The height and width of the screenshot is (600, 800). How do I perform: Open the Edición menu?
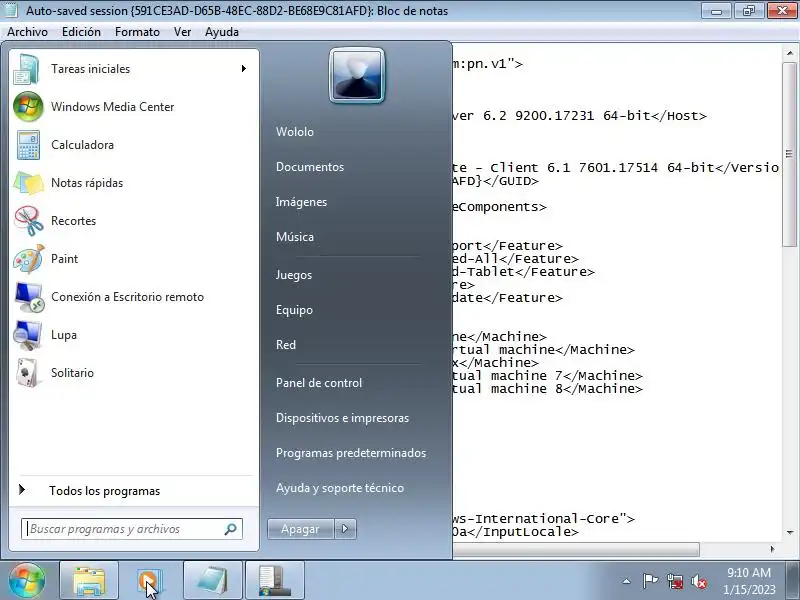click(81, 32)
